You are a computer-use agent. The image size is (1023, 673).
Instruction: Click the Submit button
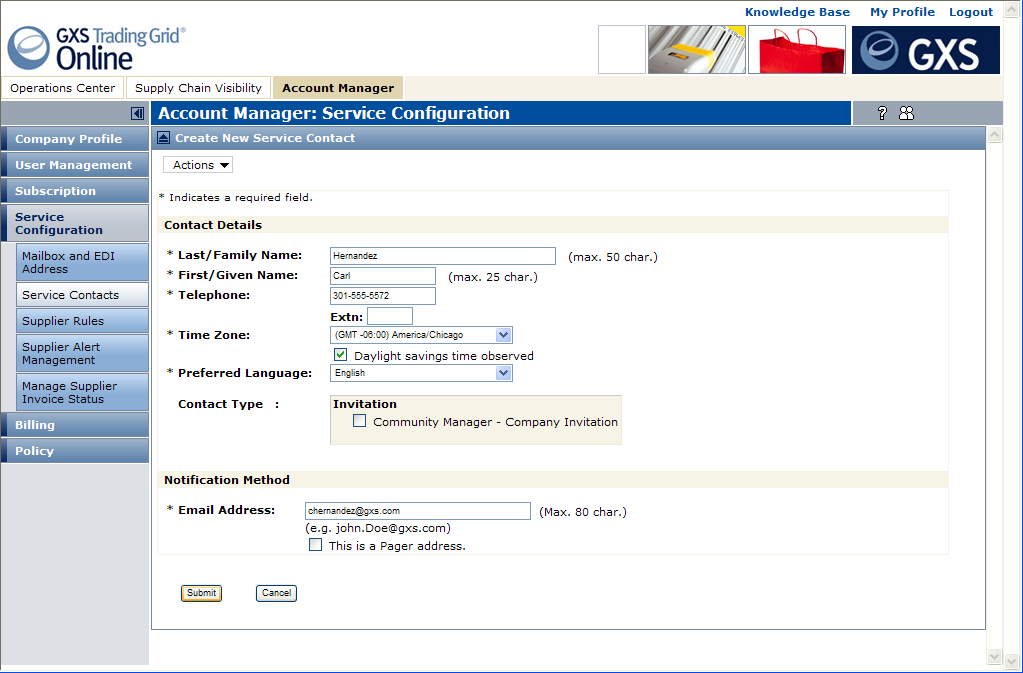(201, 593)
